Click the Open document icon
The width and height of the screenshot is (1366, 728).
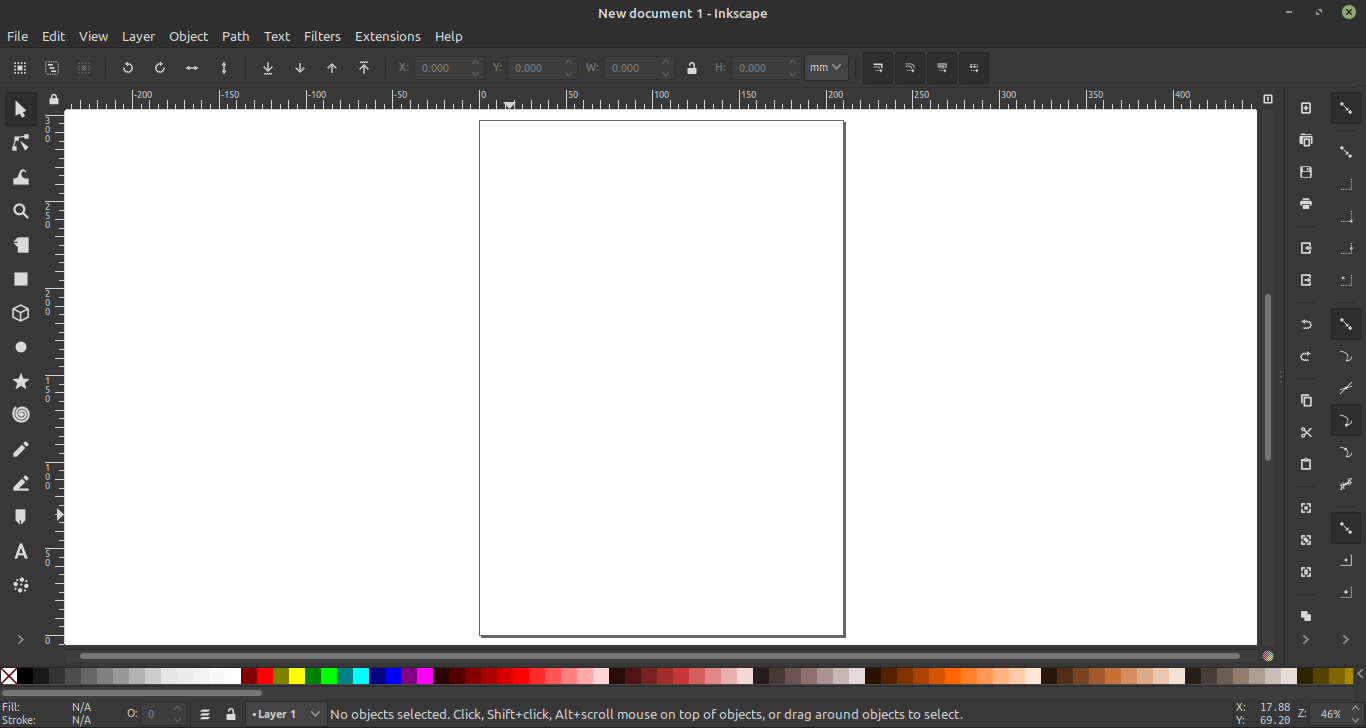pyautogui.click(x=1306, y=140)
